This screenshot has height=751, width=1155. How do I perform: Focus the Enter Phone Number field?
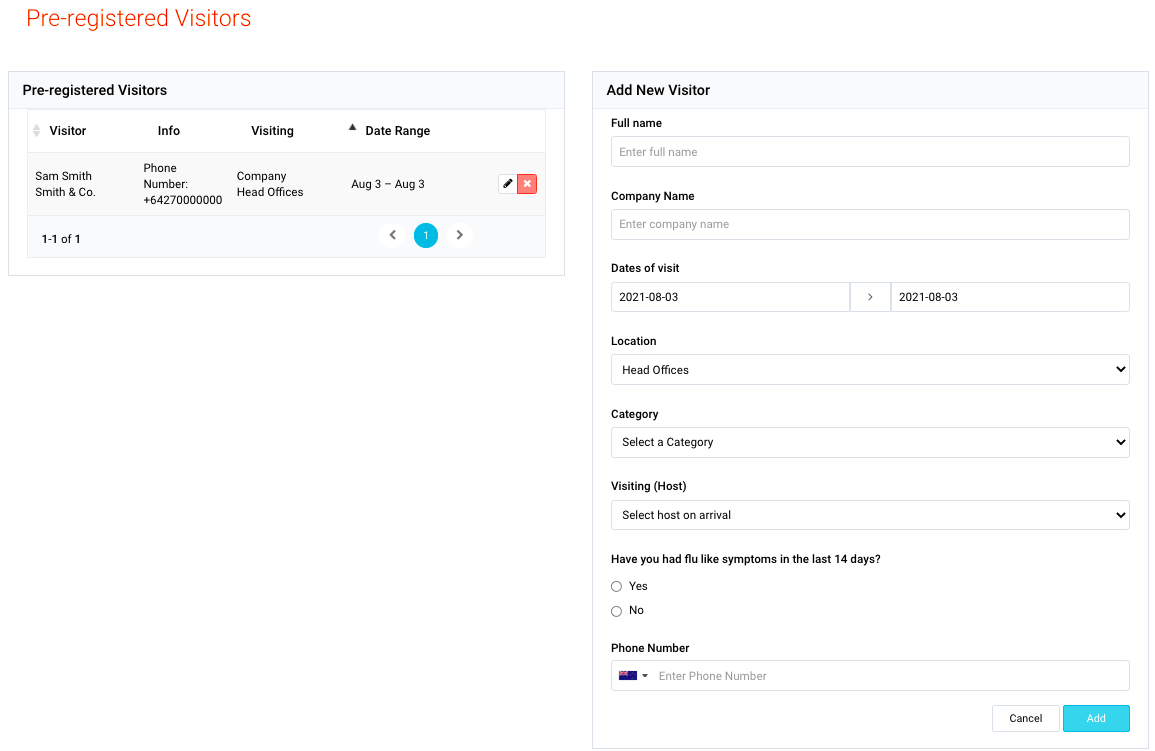pyautogui.click(x=890, y=676)
